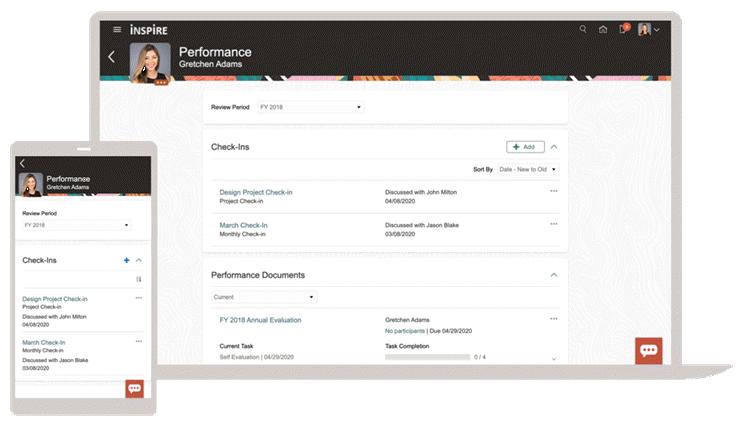Open the user avatar menu in the top right
This screenshot has height=427, width=743.
coord(648,30)
